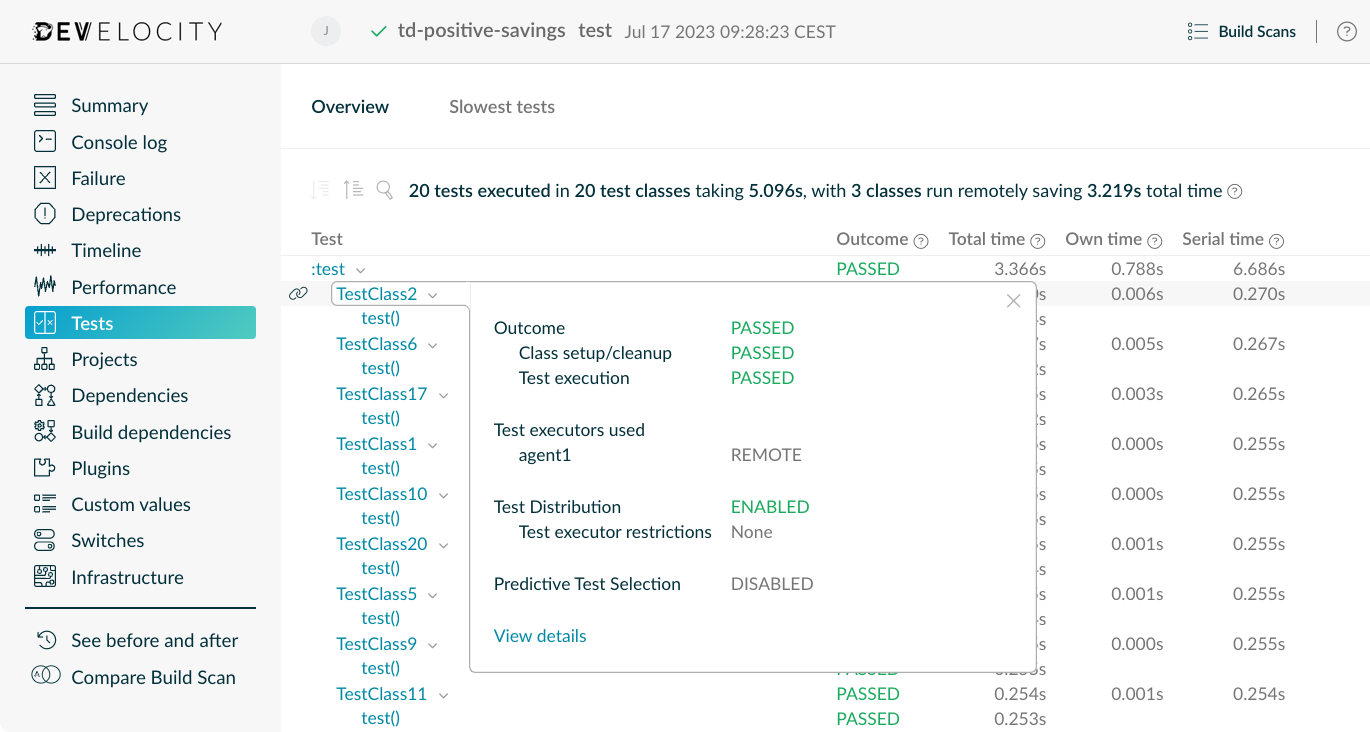Switch to the Slowest tests tab
Screen dimensions: 1370x732
(x=501, y=107)
